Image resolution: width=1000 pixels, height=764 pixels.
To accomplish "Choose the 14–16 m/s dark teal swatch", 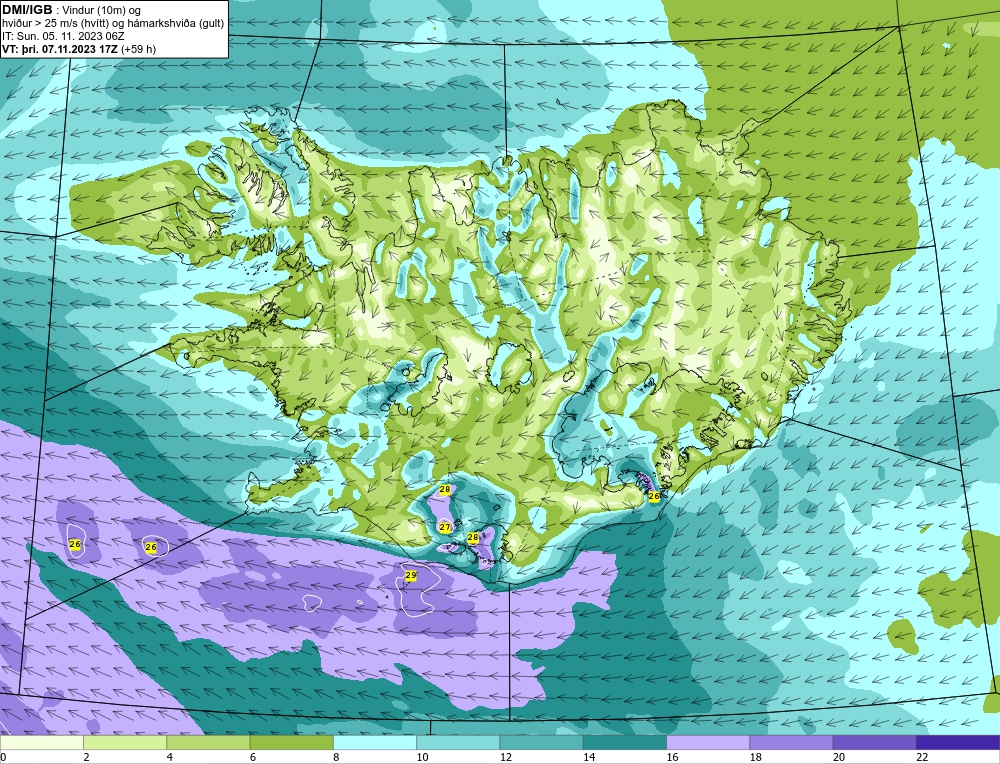I will pos(625,742).
